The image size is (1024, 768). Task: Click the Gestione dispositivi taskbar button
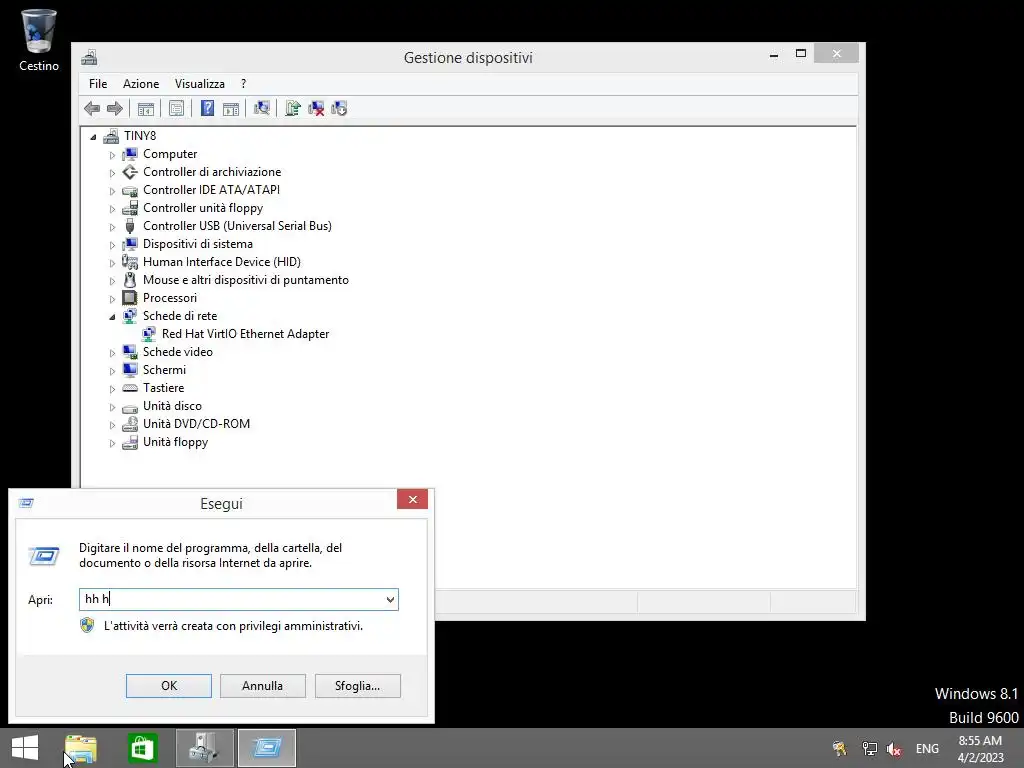(x=204, y=748)
